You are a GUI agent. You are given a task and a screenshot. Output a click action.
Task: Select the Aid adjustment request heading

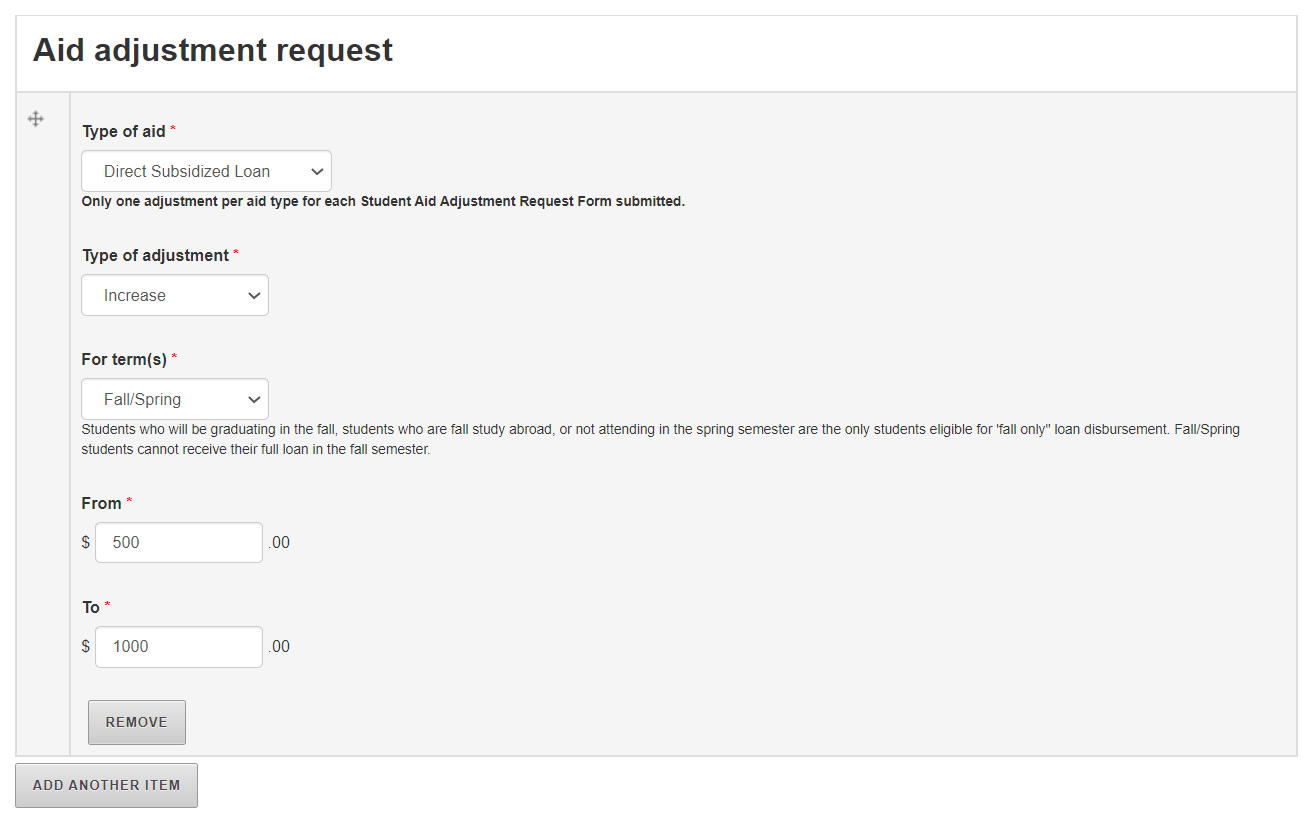(213, 50)
